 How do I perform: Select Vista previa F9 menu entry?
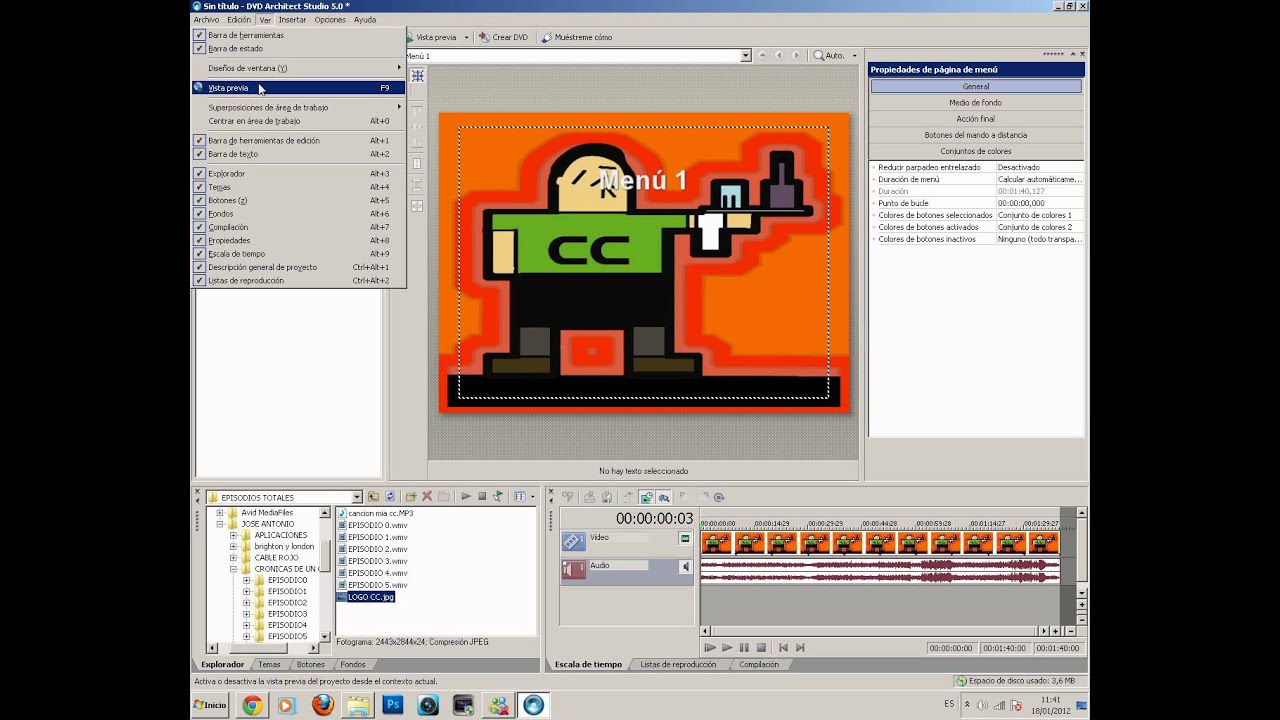299,88
